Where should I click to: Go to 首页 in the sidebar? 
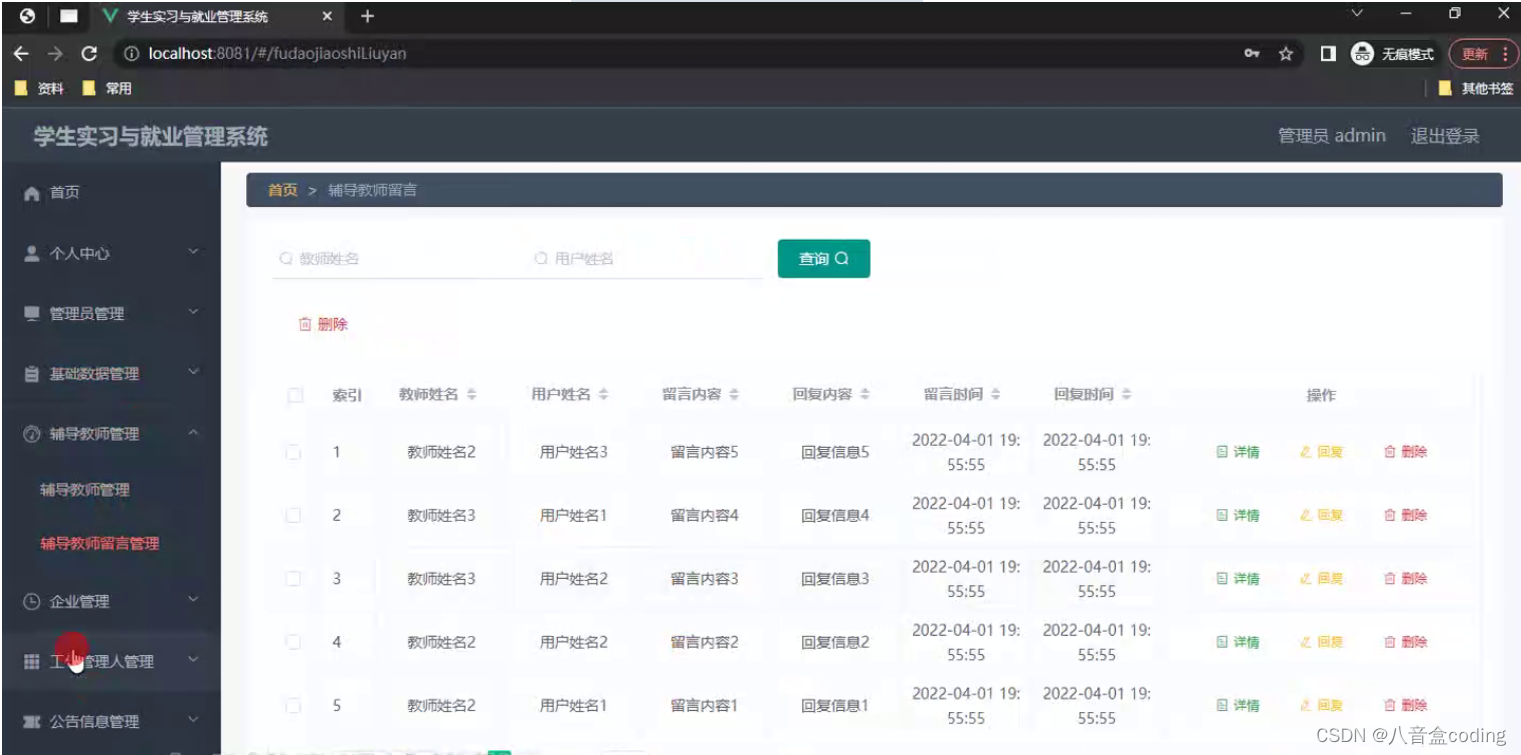tap(110, 193)
